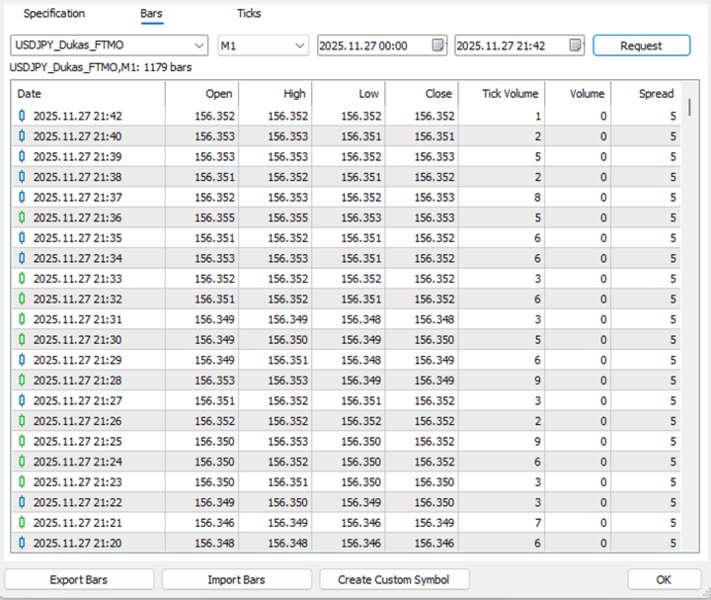Click the Open column header

pyautogui.click(x=202, y=93)
